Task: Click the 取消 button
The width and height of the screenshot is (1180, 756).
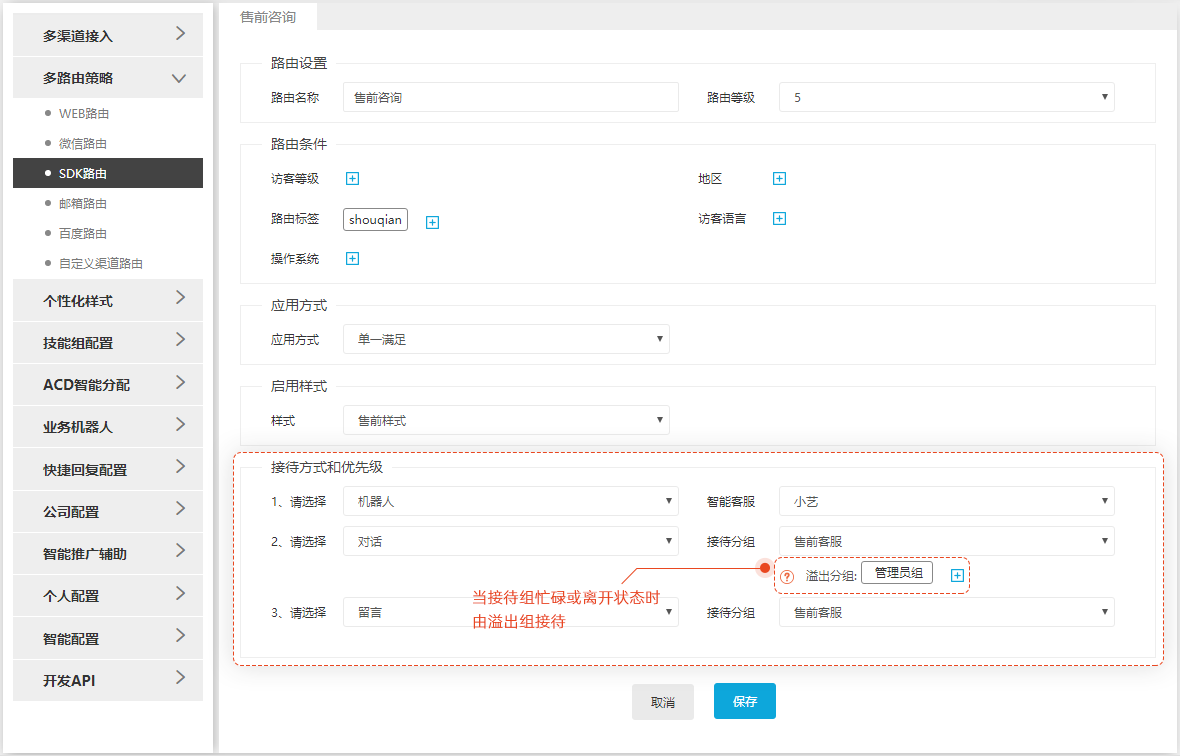Action: click(x=663, y=702)
